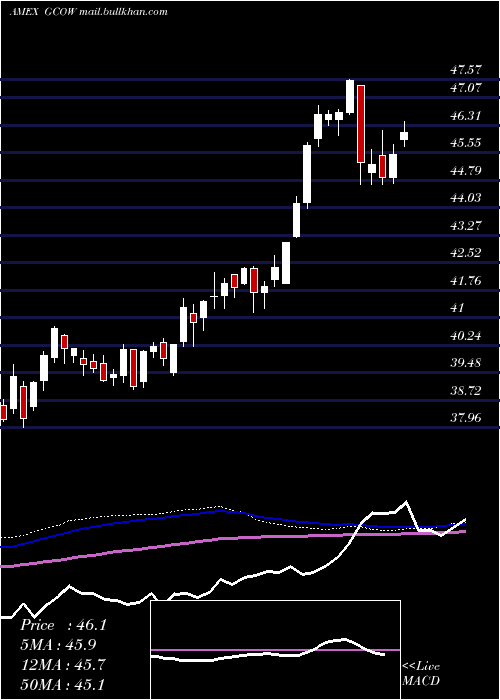500x700 pixels.
Task: Click the 46.31 price axis label
Action: [x=466, y=116]
